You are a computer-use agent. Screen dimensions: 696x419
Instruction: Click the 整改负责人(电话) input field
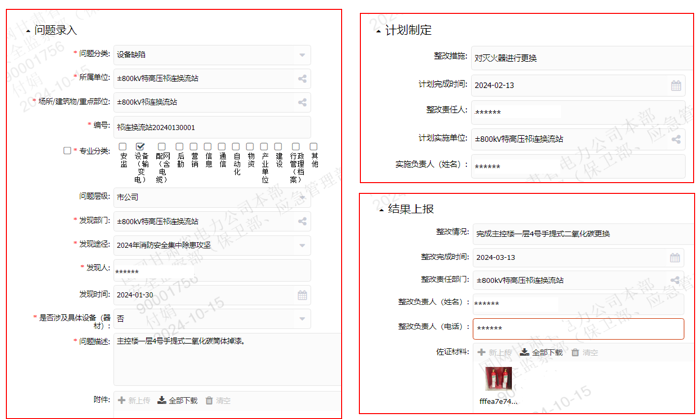click(x=577, y=328)
